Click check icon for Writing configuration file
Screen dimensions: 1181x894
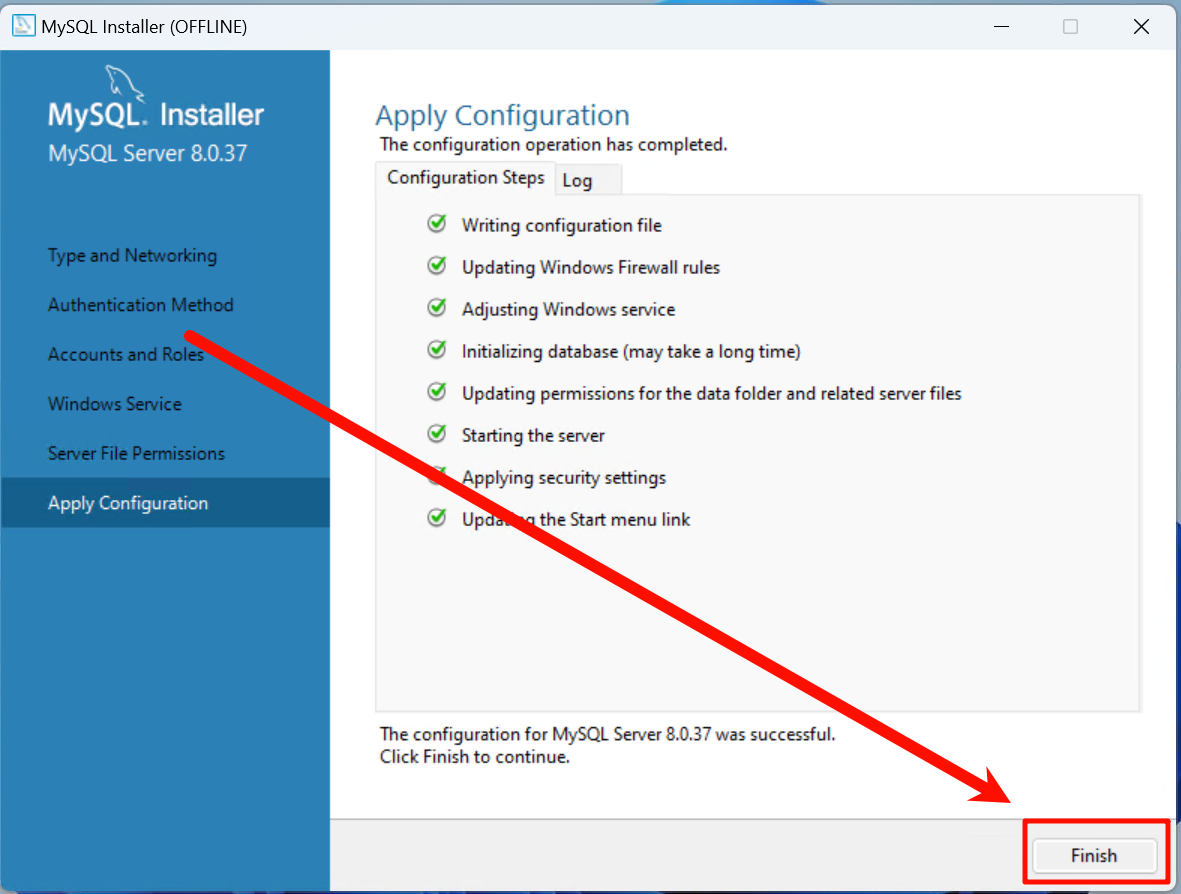click(437, 224)
